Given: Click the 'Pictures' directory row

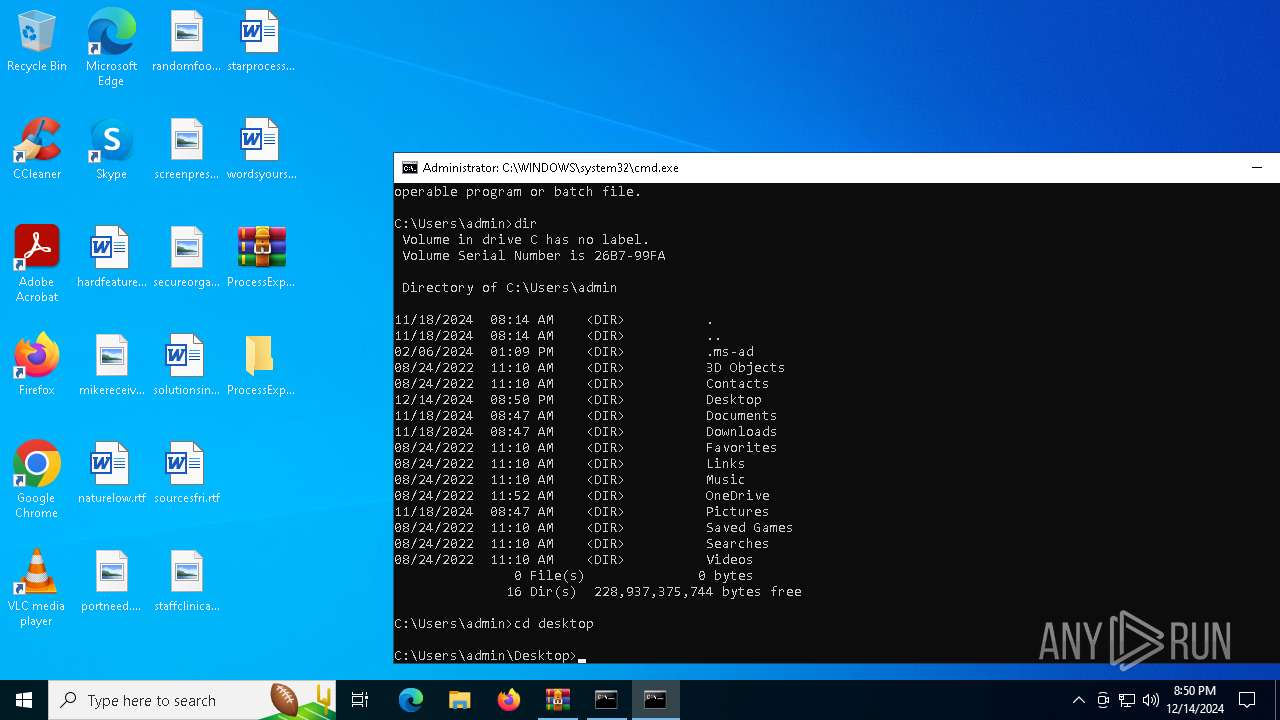Looking at the screenshot, I should [582, 512].
